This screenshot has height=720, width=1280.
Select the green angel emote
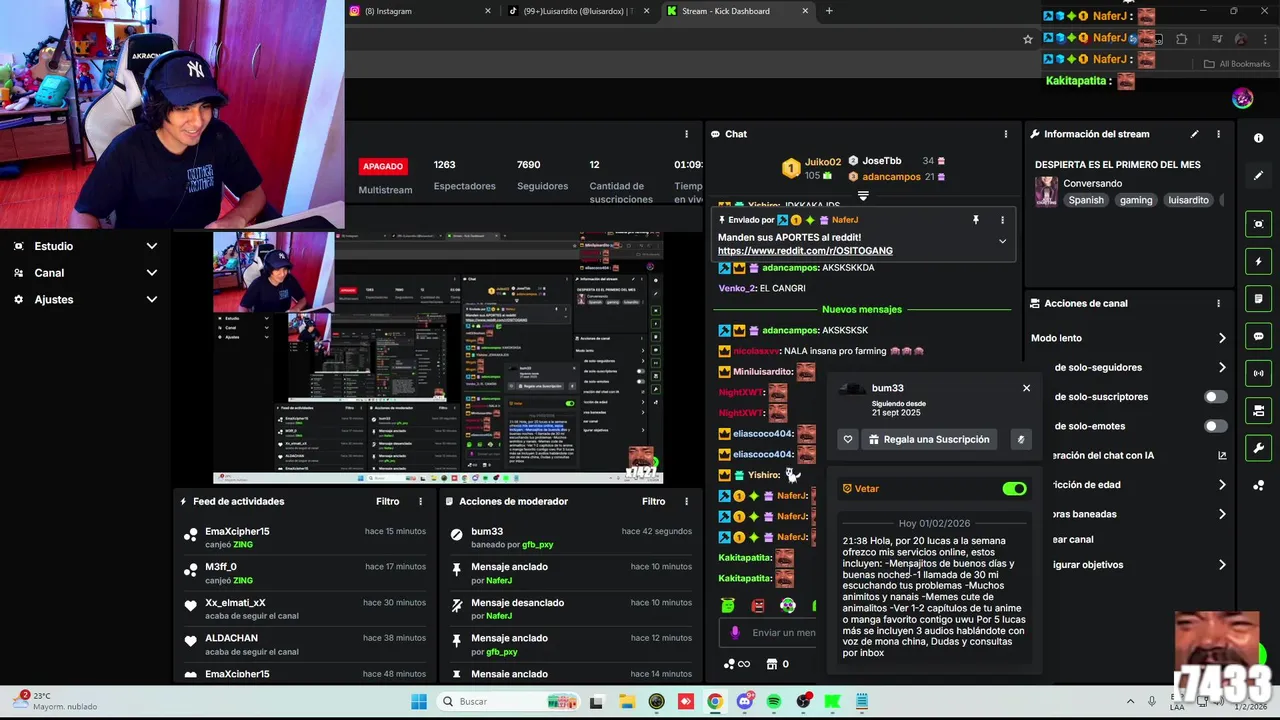(728, 606)
